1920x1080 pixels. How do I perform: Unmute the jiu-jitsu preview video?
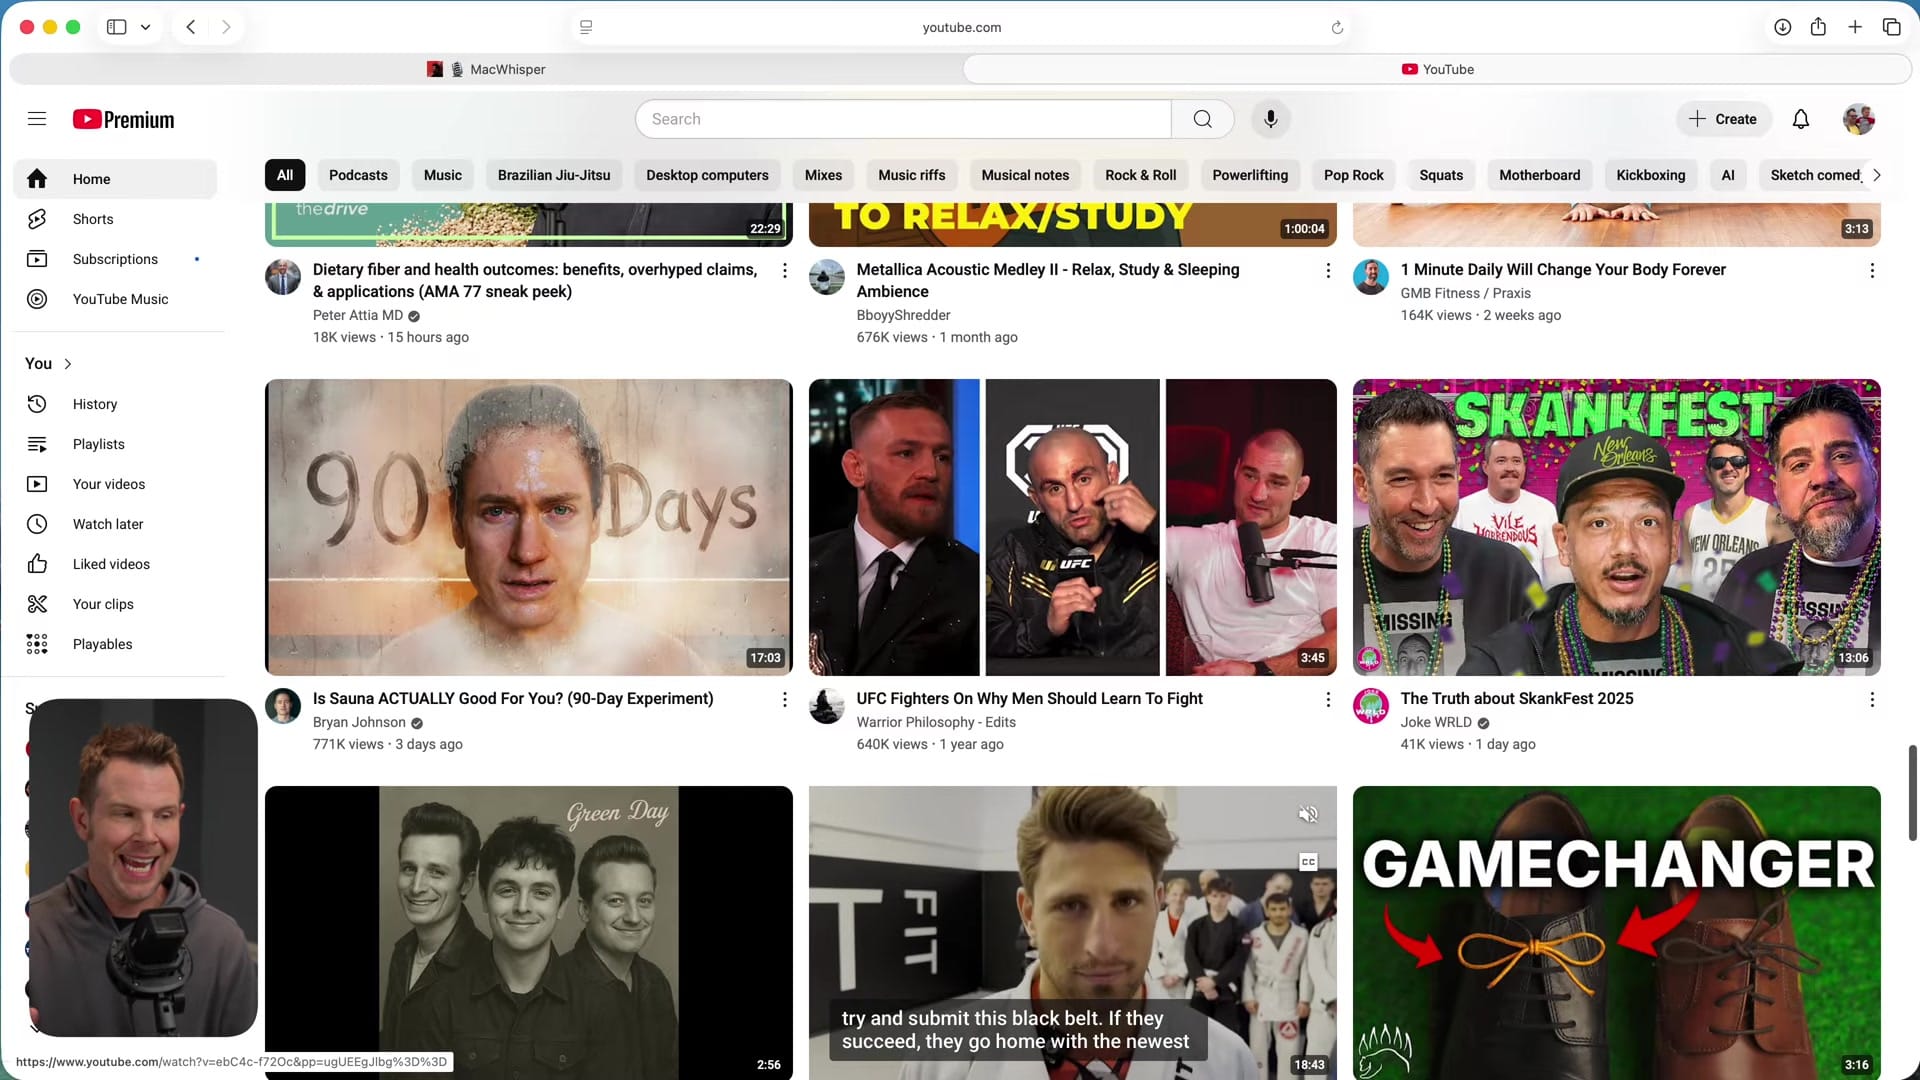[1308, 814]
